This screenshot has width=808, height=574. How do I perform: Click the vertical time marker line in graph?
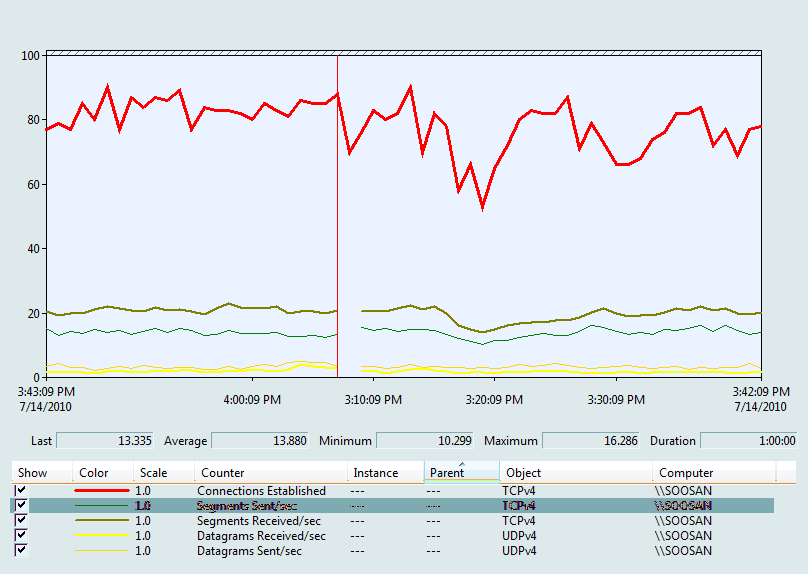[x=338, y=250]
